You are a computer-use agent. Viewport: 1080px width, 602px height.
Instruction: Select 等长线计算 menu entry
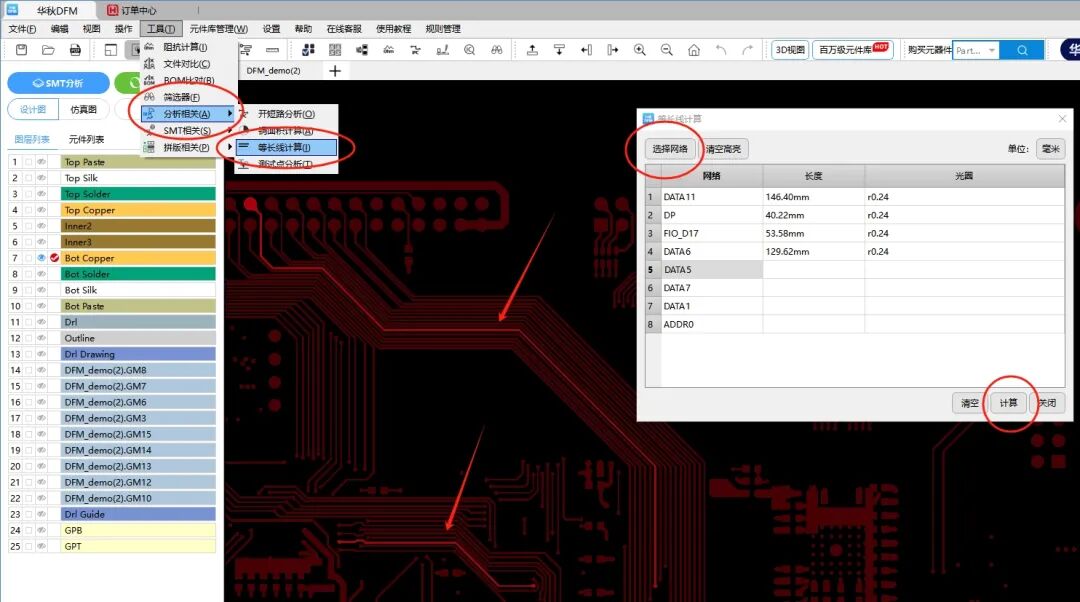click(x=284, y=148)
